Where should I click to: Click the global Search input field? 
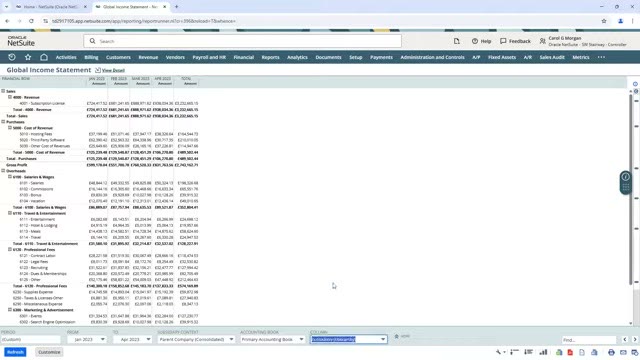click(x=242, y=41)
